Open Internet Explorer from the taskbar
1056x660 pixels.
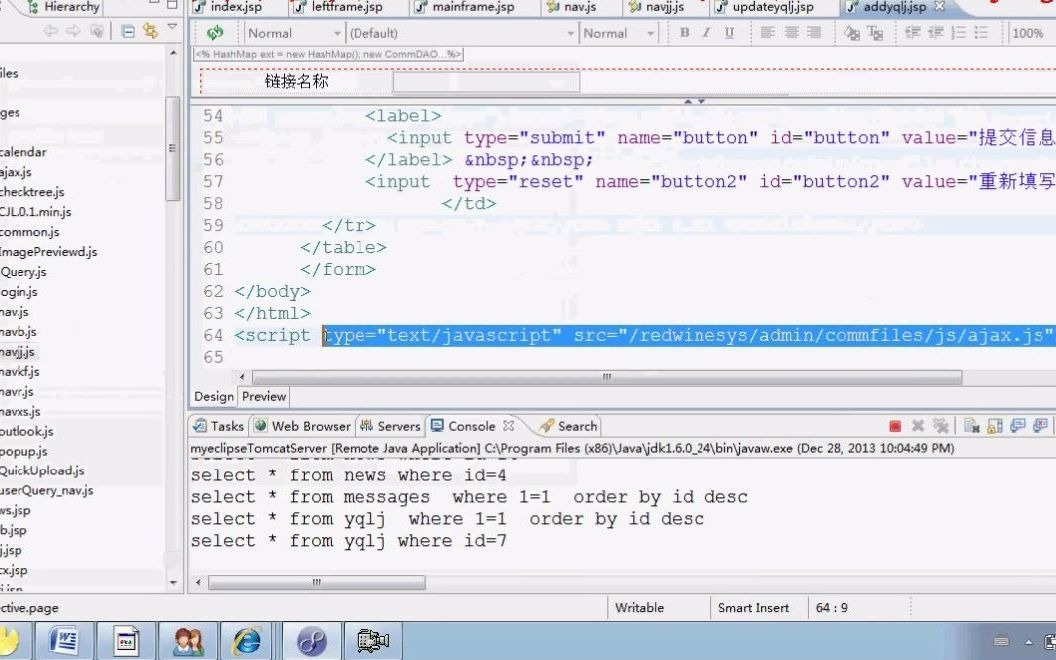coord(247,640)
